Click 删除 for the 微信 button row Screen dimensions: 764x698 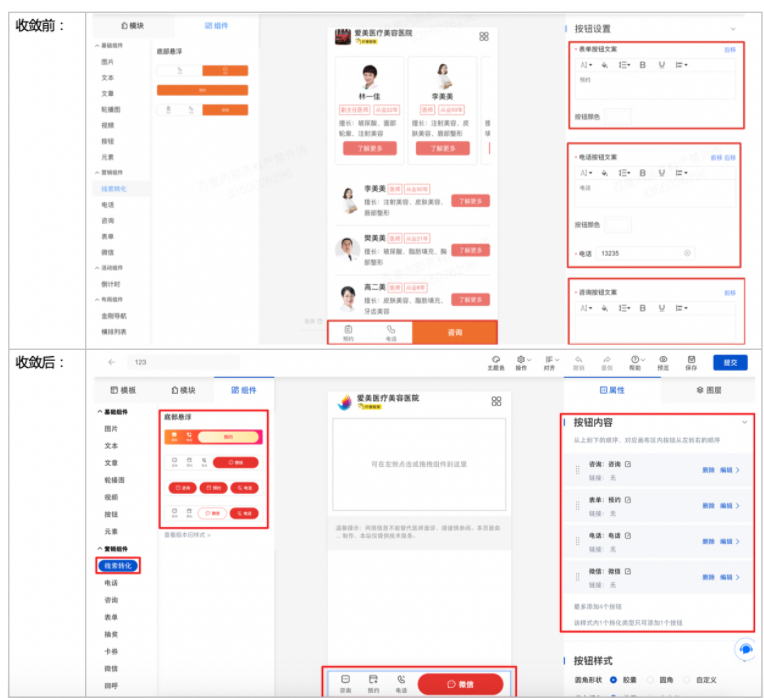click(708, 577)
